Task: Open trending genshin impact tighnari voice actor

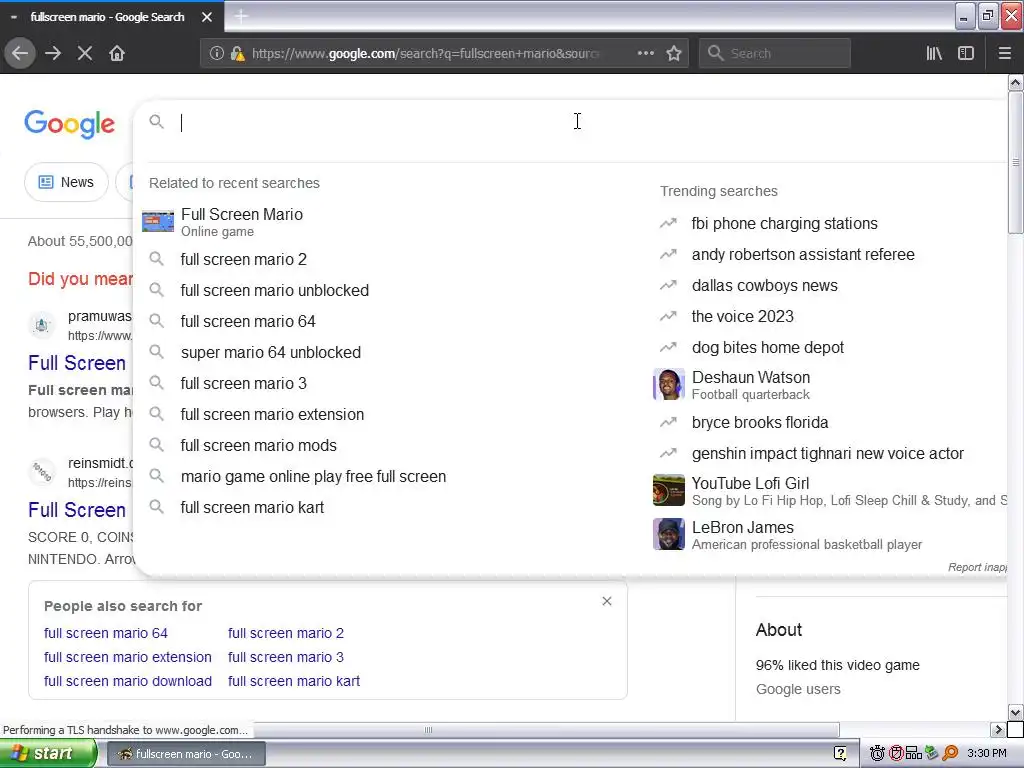Action: coord(827,453)
